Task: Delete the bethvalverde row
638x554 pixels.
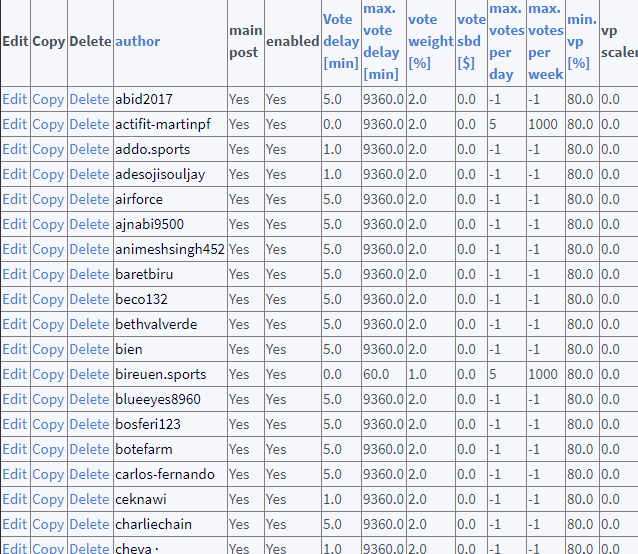Action: (90, 324)
